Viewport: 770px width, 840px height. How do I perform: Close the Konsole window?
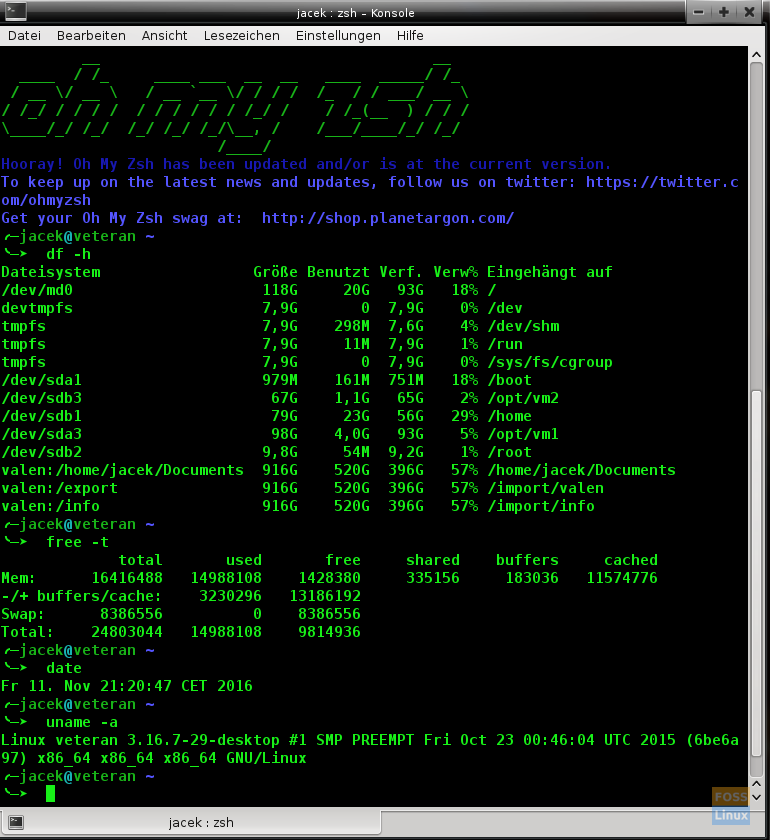(749, 12)
